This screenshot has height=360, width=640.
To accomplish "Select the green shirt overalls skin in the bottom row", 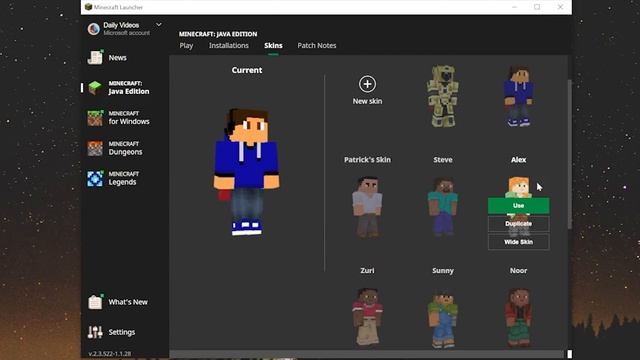I will (443, 318).
